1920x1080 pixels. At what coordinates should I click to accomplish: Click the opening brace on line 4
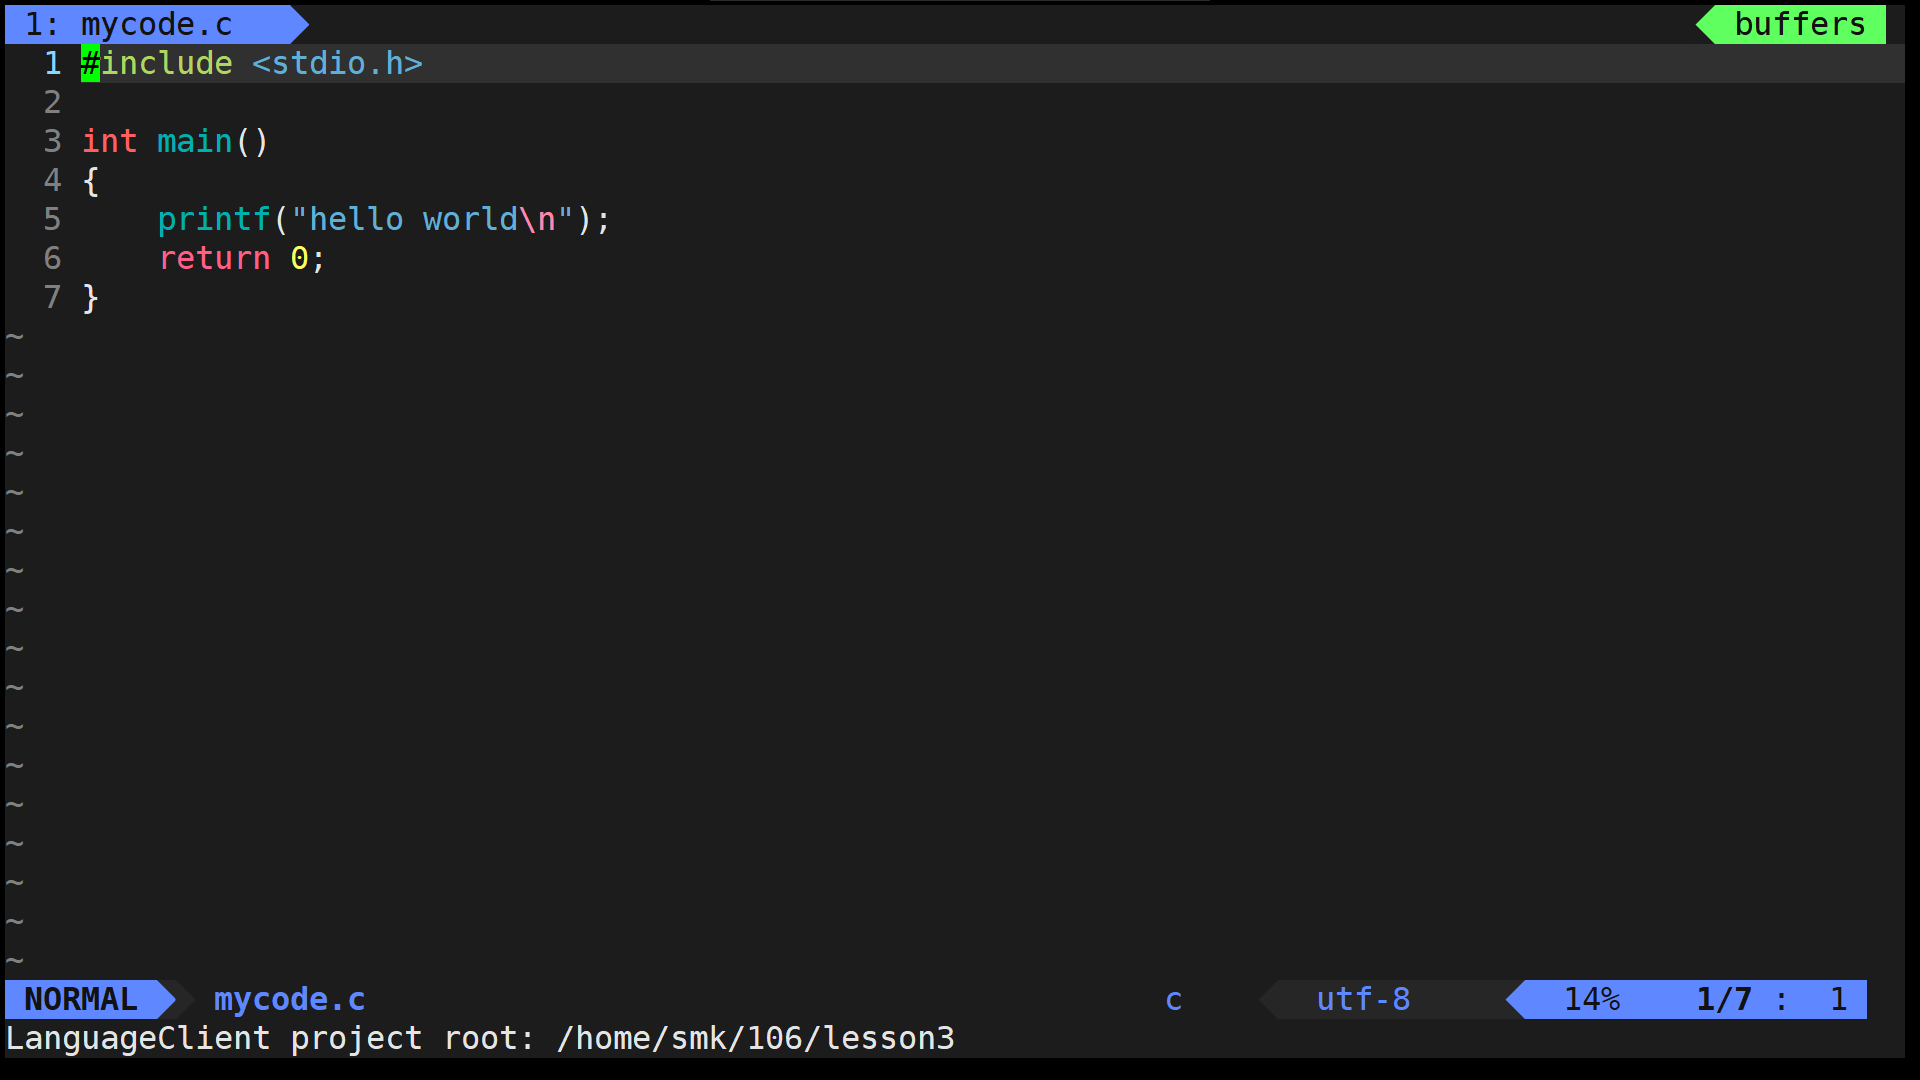point(90,180)
